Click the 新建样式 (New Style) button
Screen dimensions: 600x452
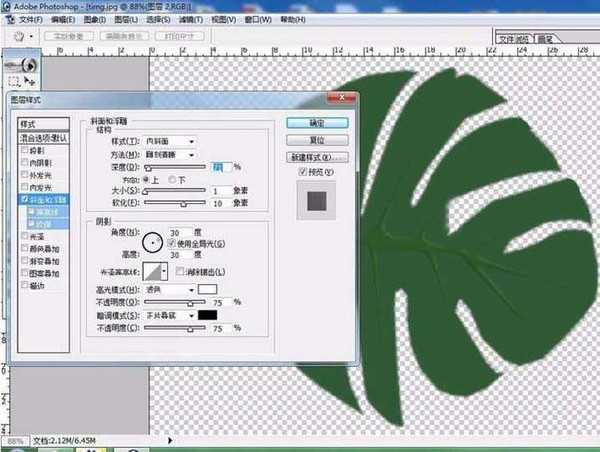point(317,157)
